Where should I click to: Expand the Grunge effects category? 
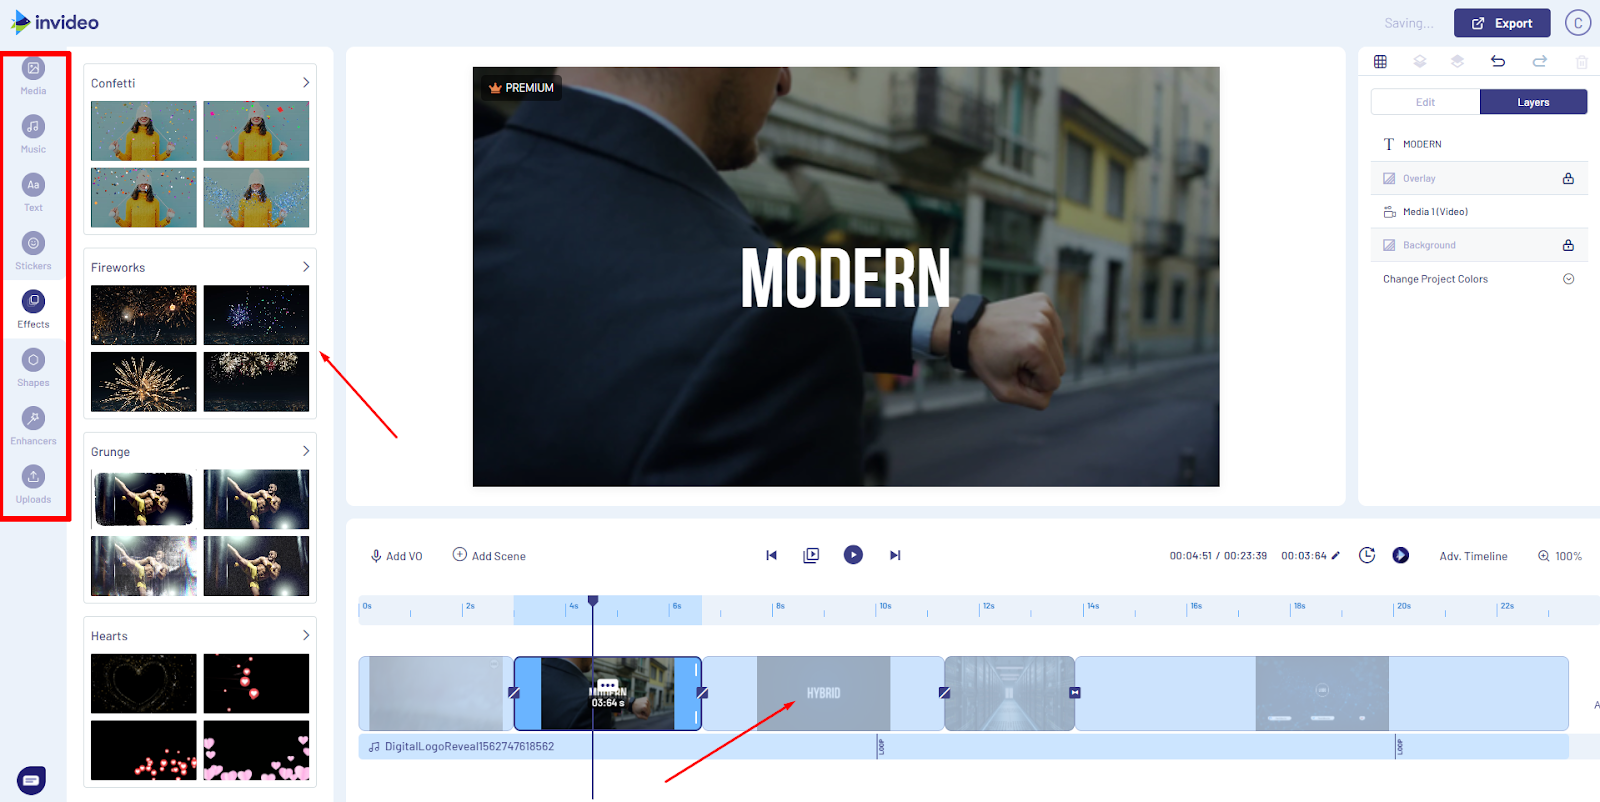tap(306, 451)
